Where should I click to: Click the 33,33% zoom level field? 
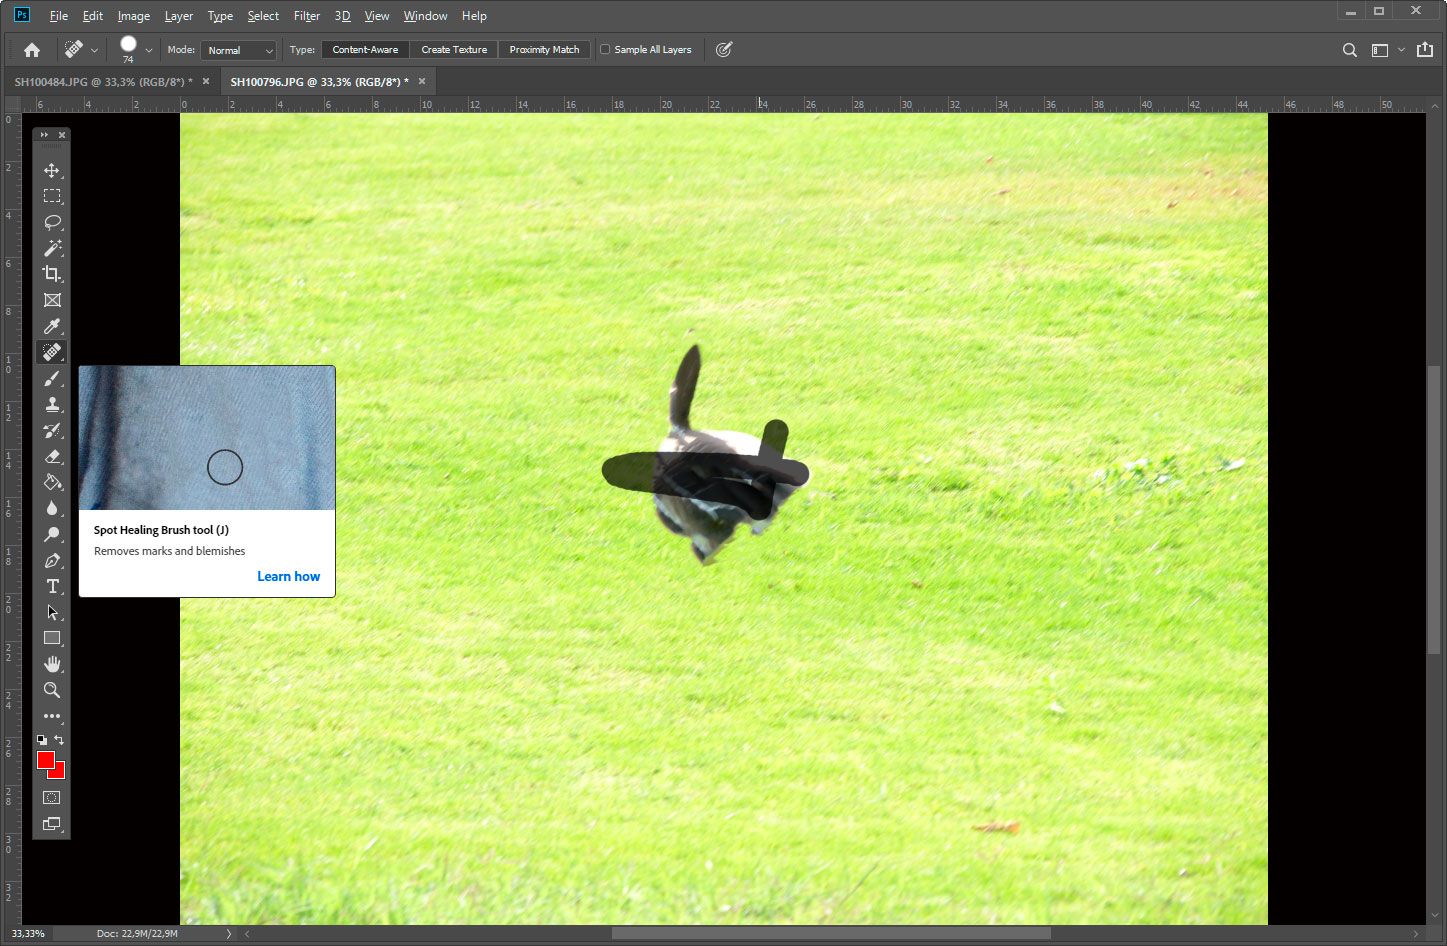click(x=28, y=933)
